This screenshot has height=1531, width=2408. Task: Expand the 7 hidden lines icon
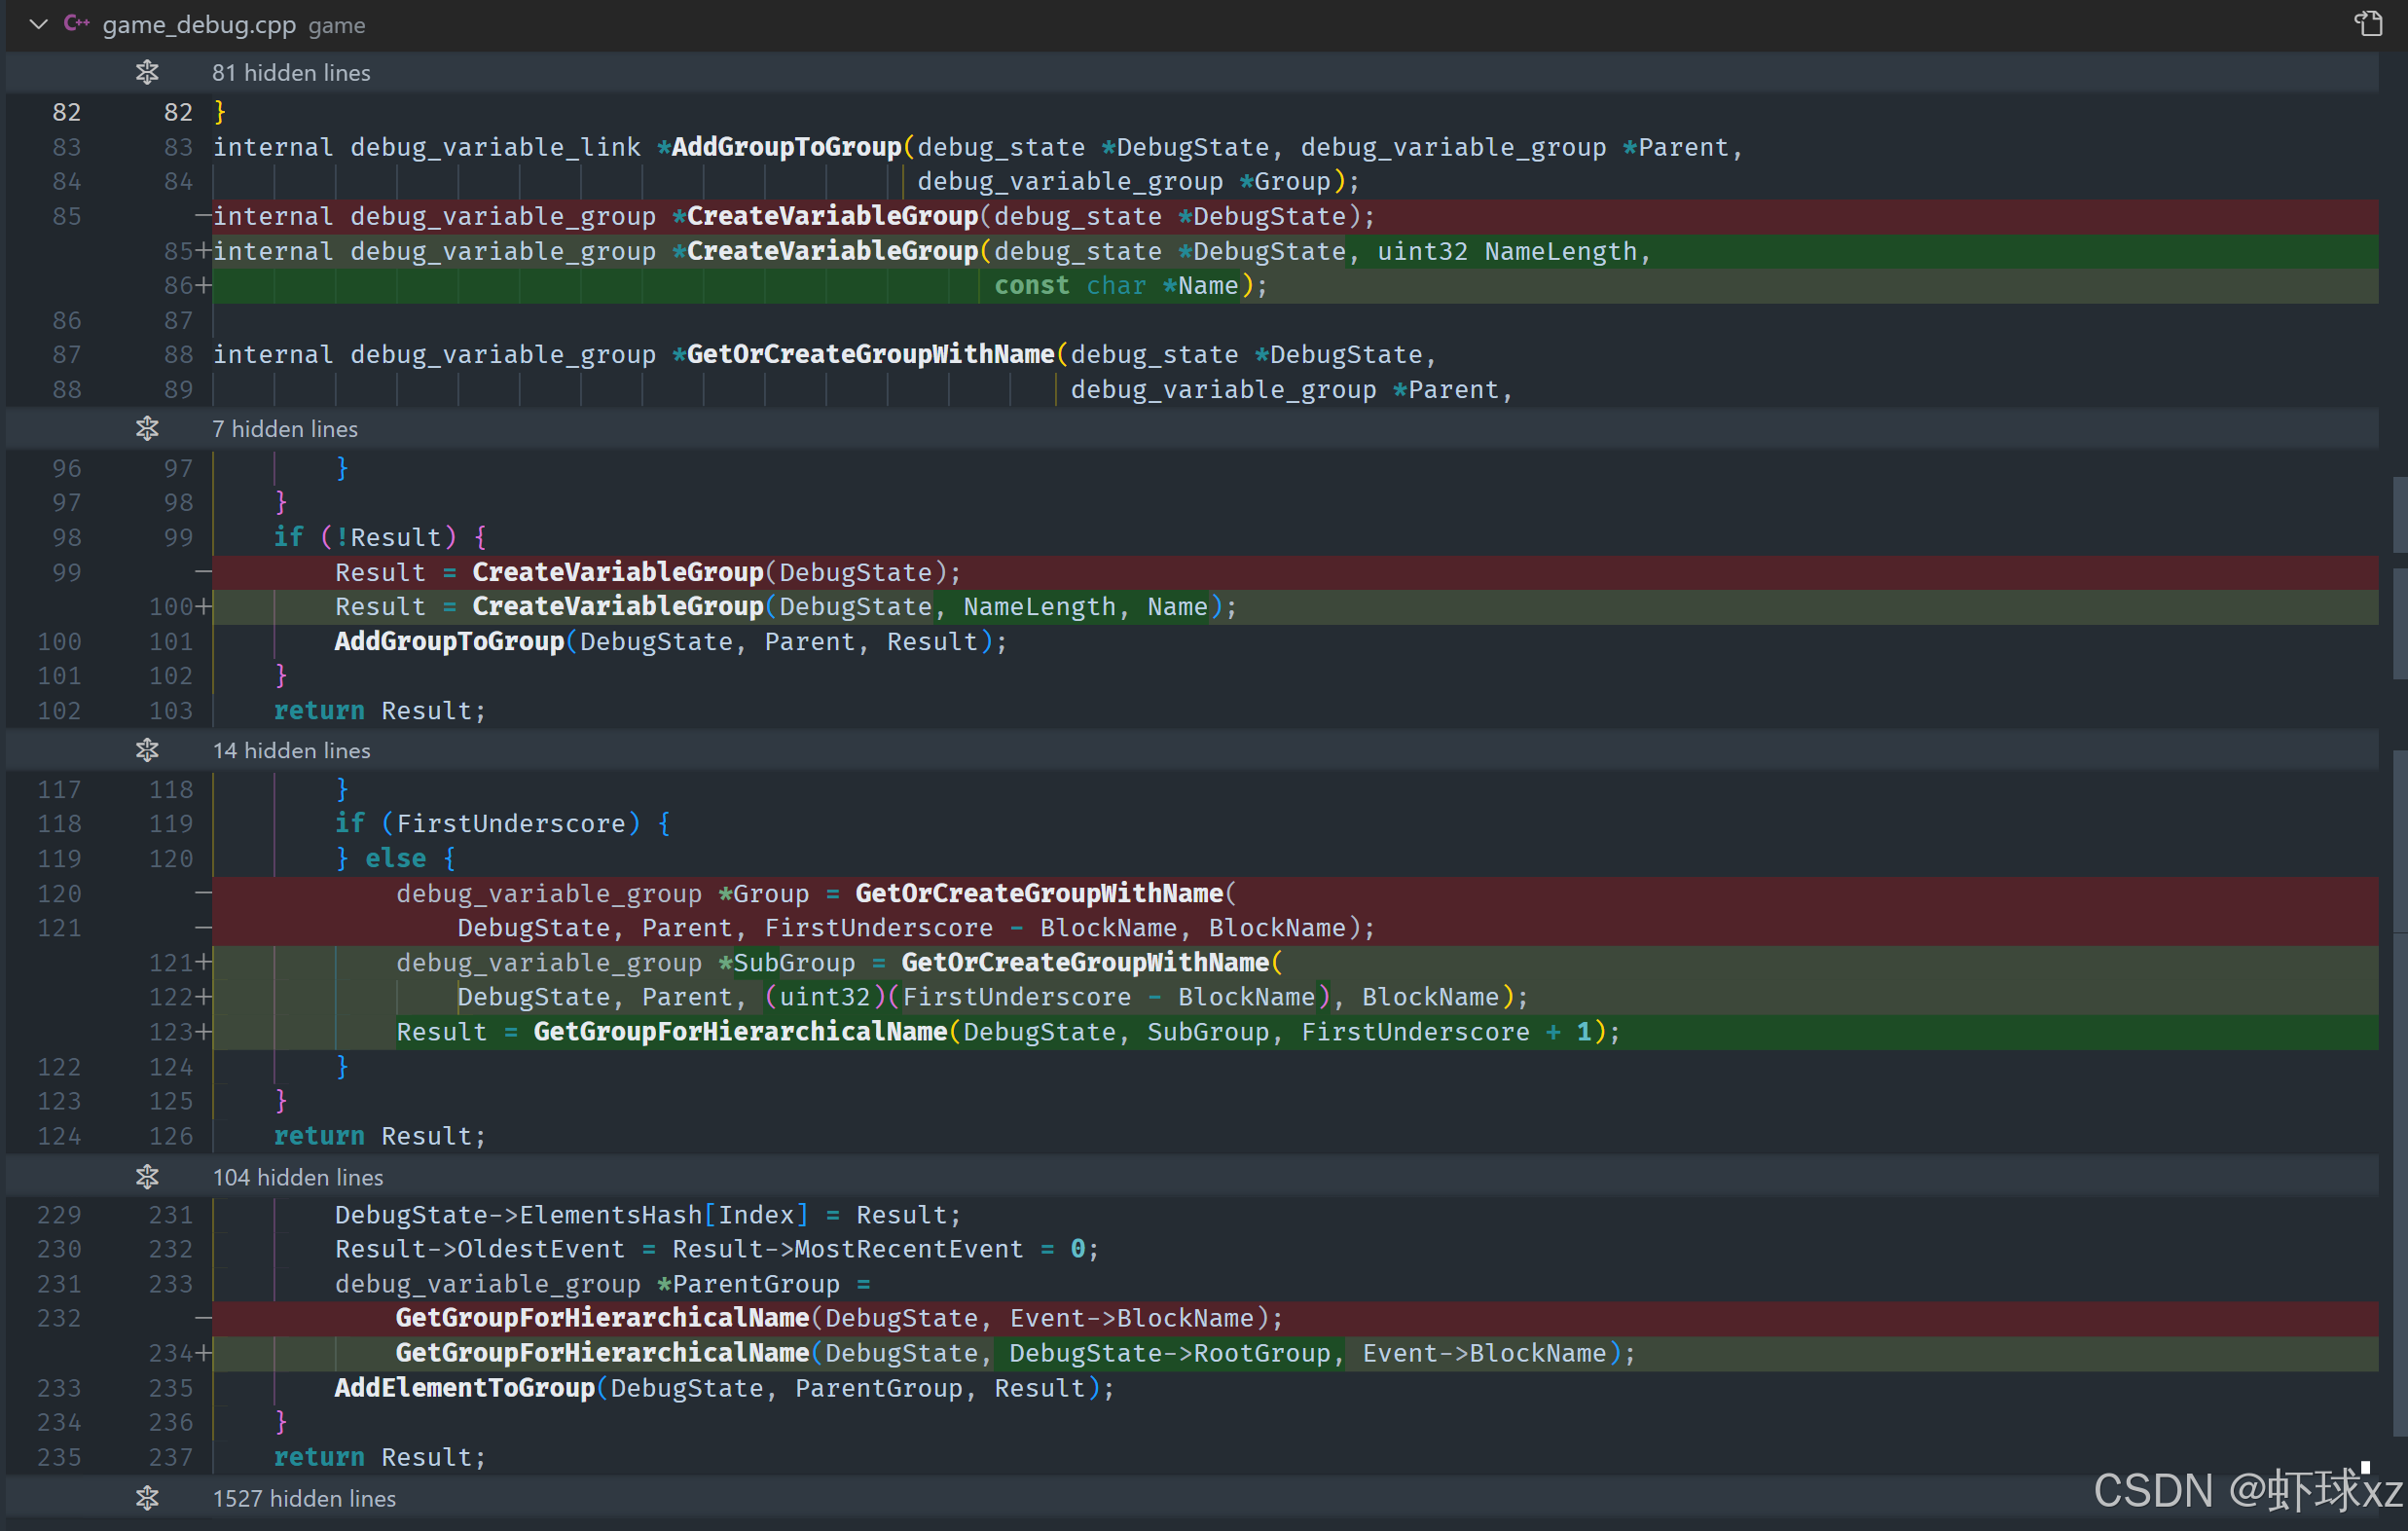coord(147,428)
